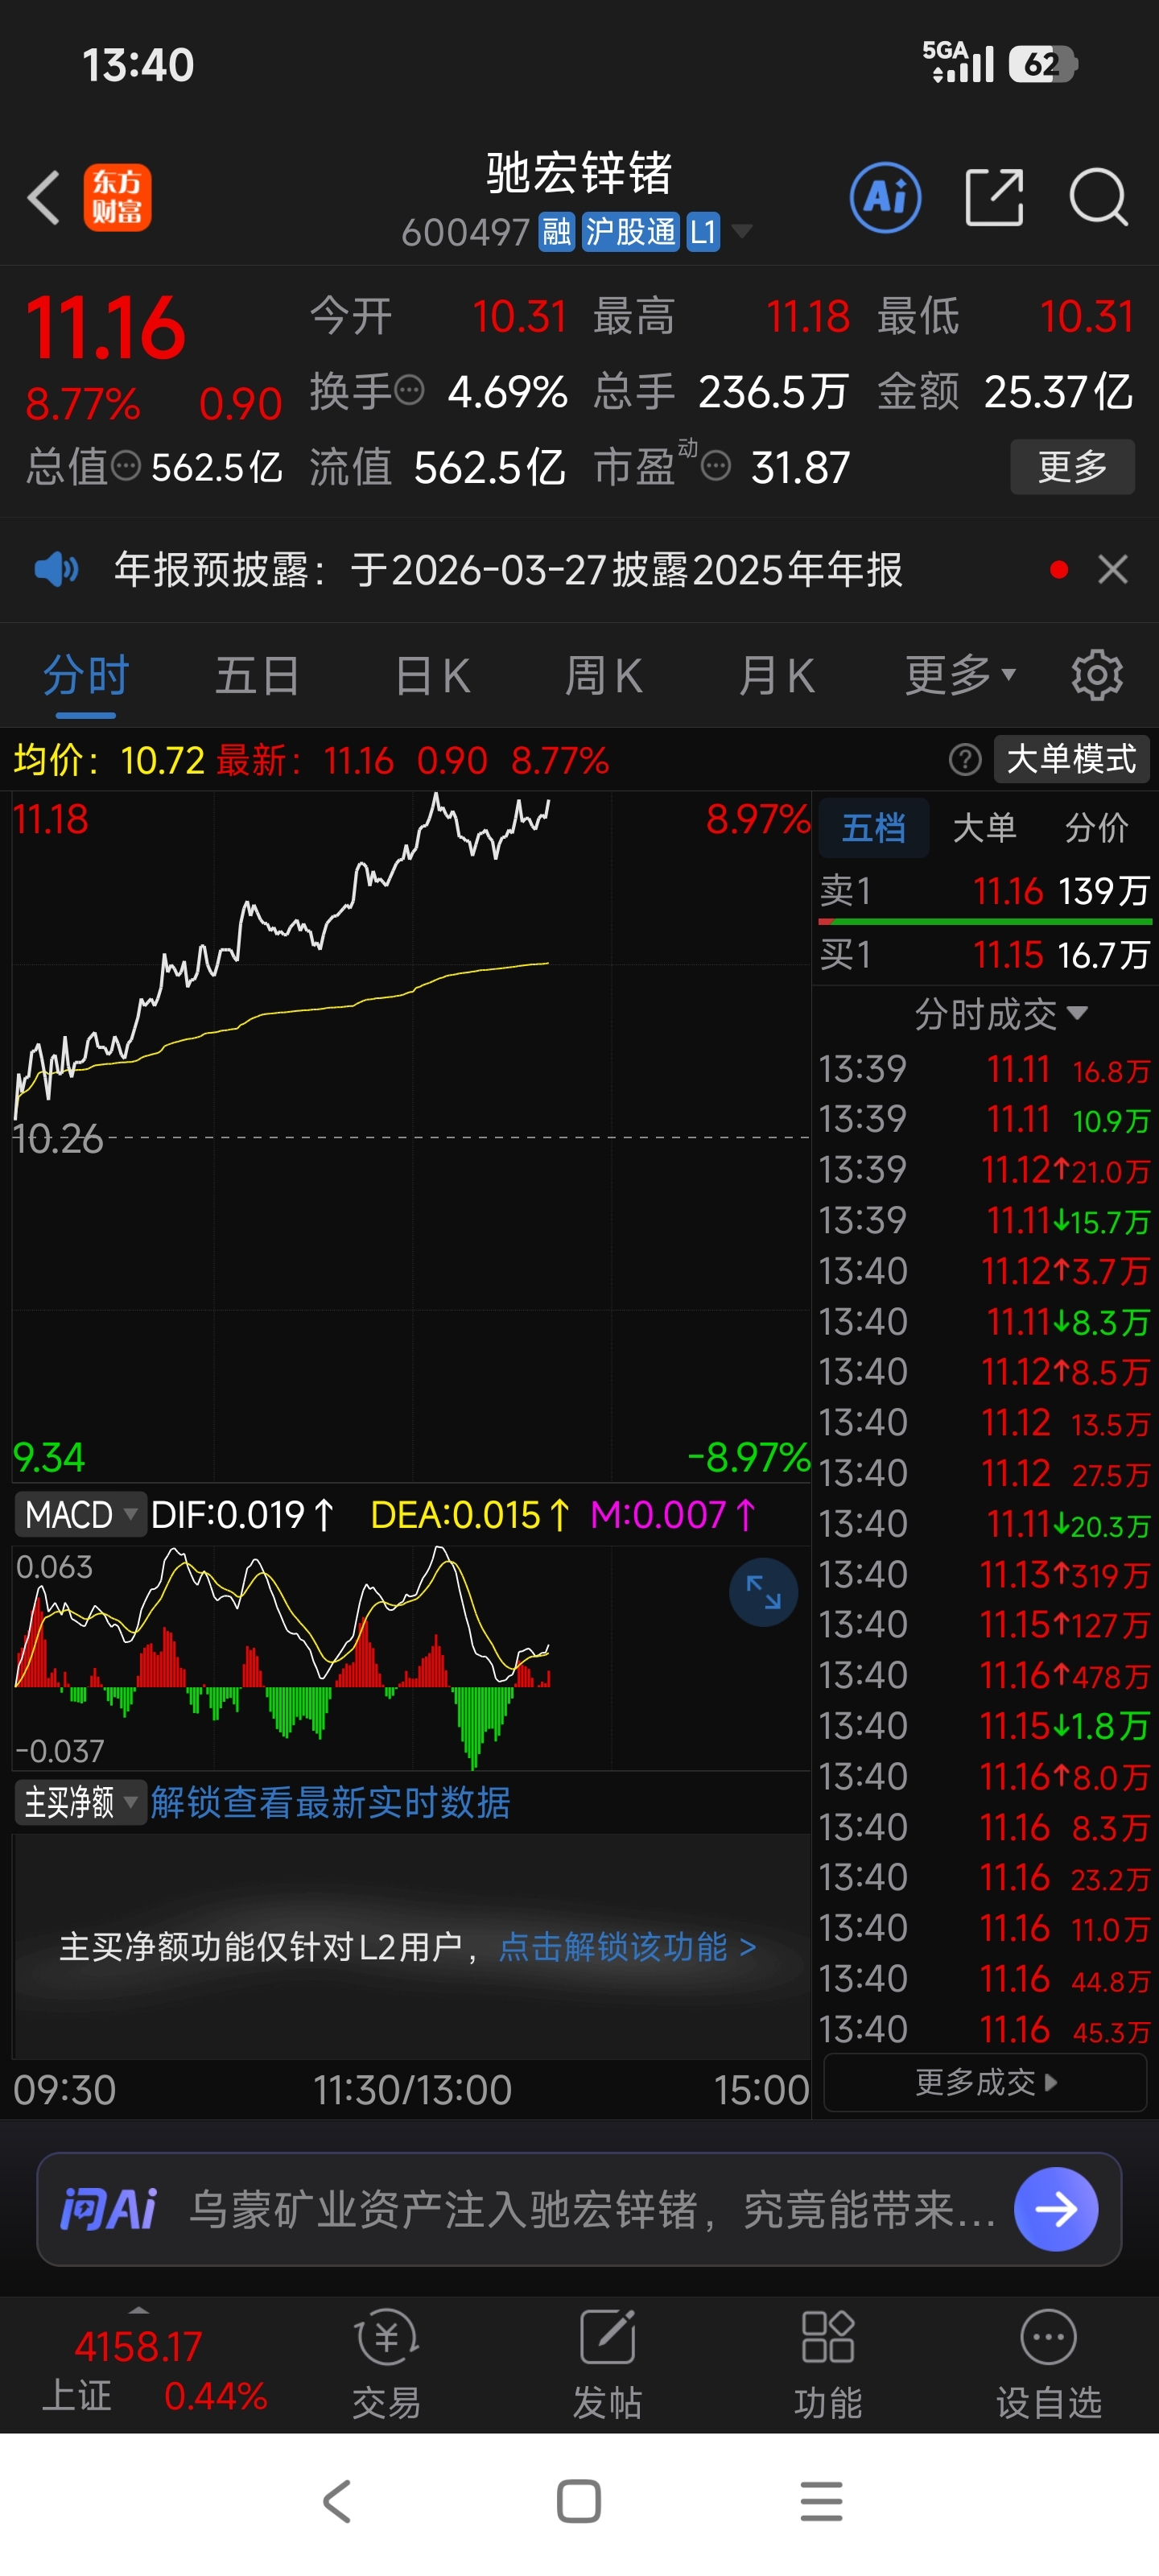Open the Eastmoney (东方财富) logo icon

click(117, 197)
